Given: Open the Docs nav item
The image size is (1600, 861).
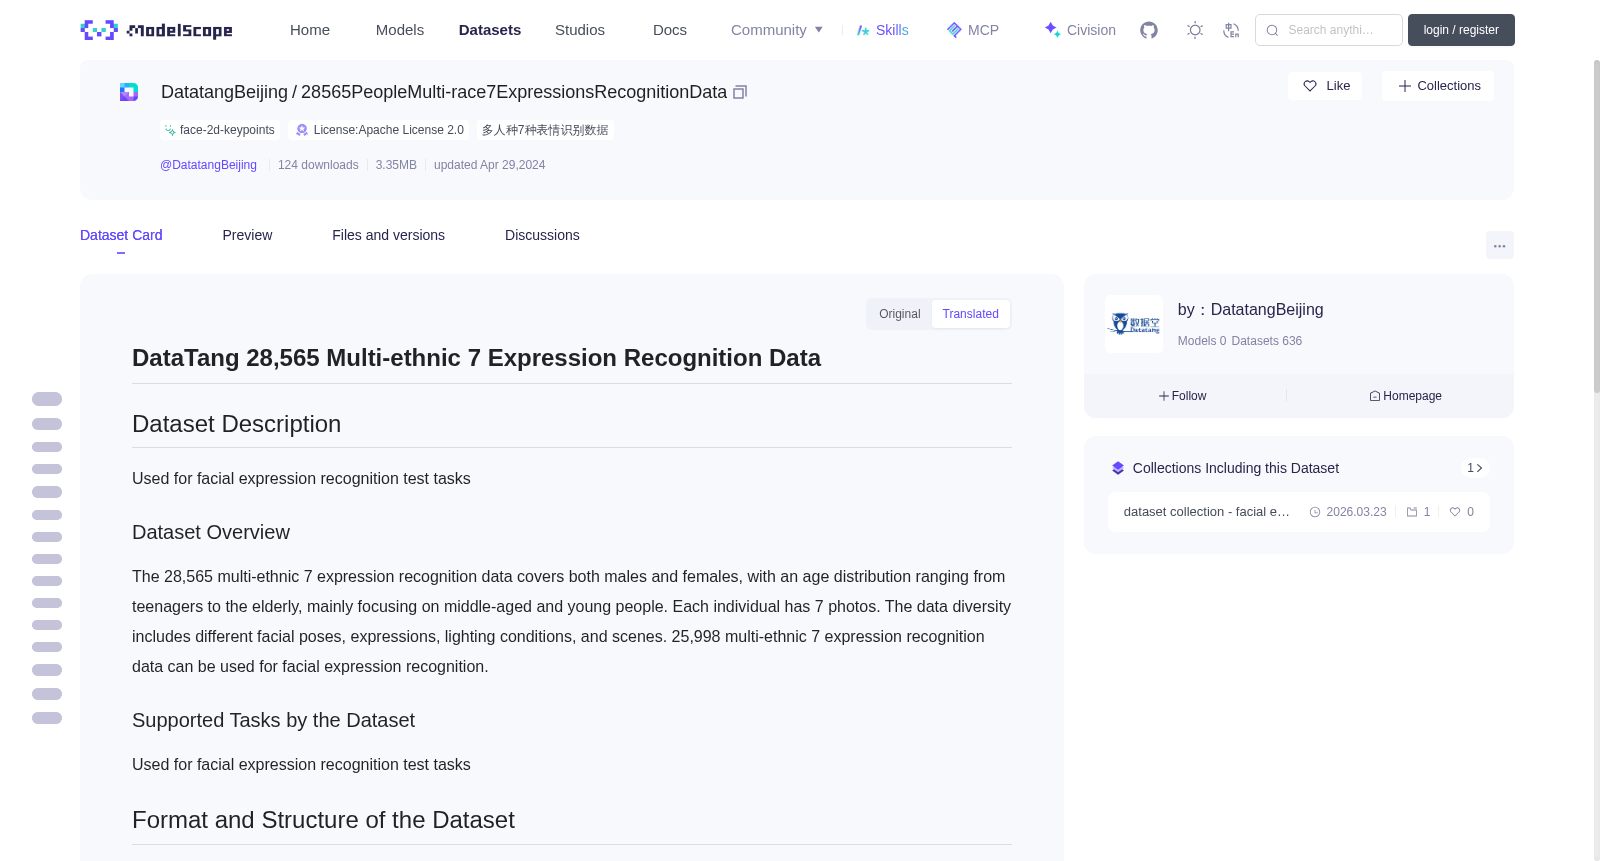Looking at the screenshot, I should point(670,30).
